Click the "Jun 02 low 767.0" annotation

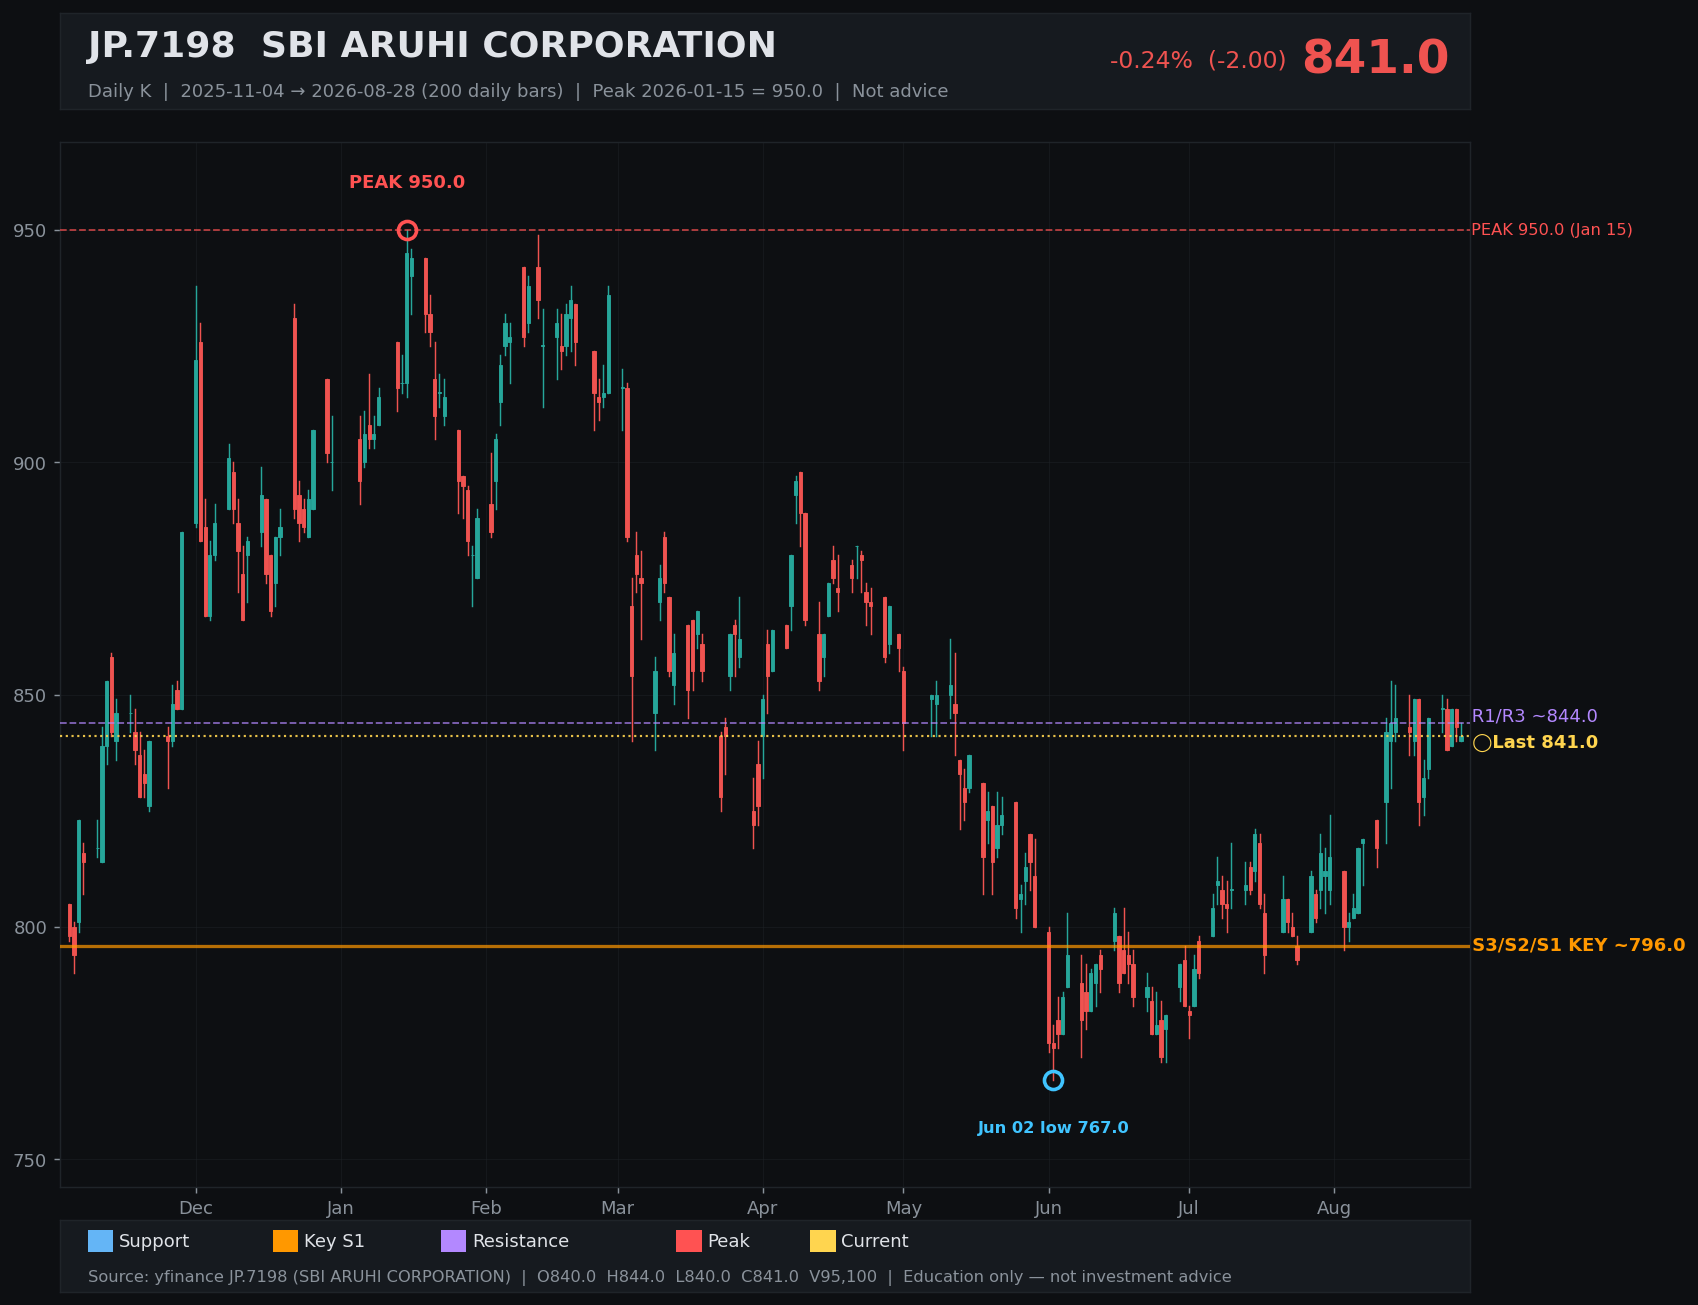point(1053,1128)
